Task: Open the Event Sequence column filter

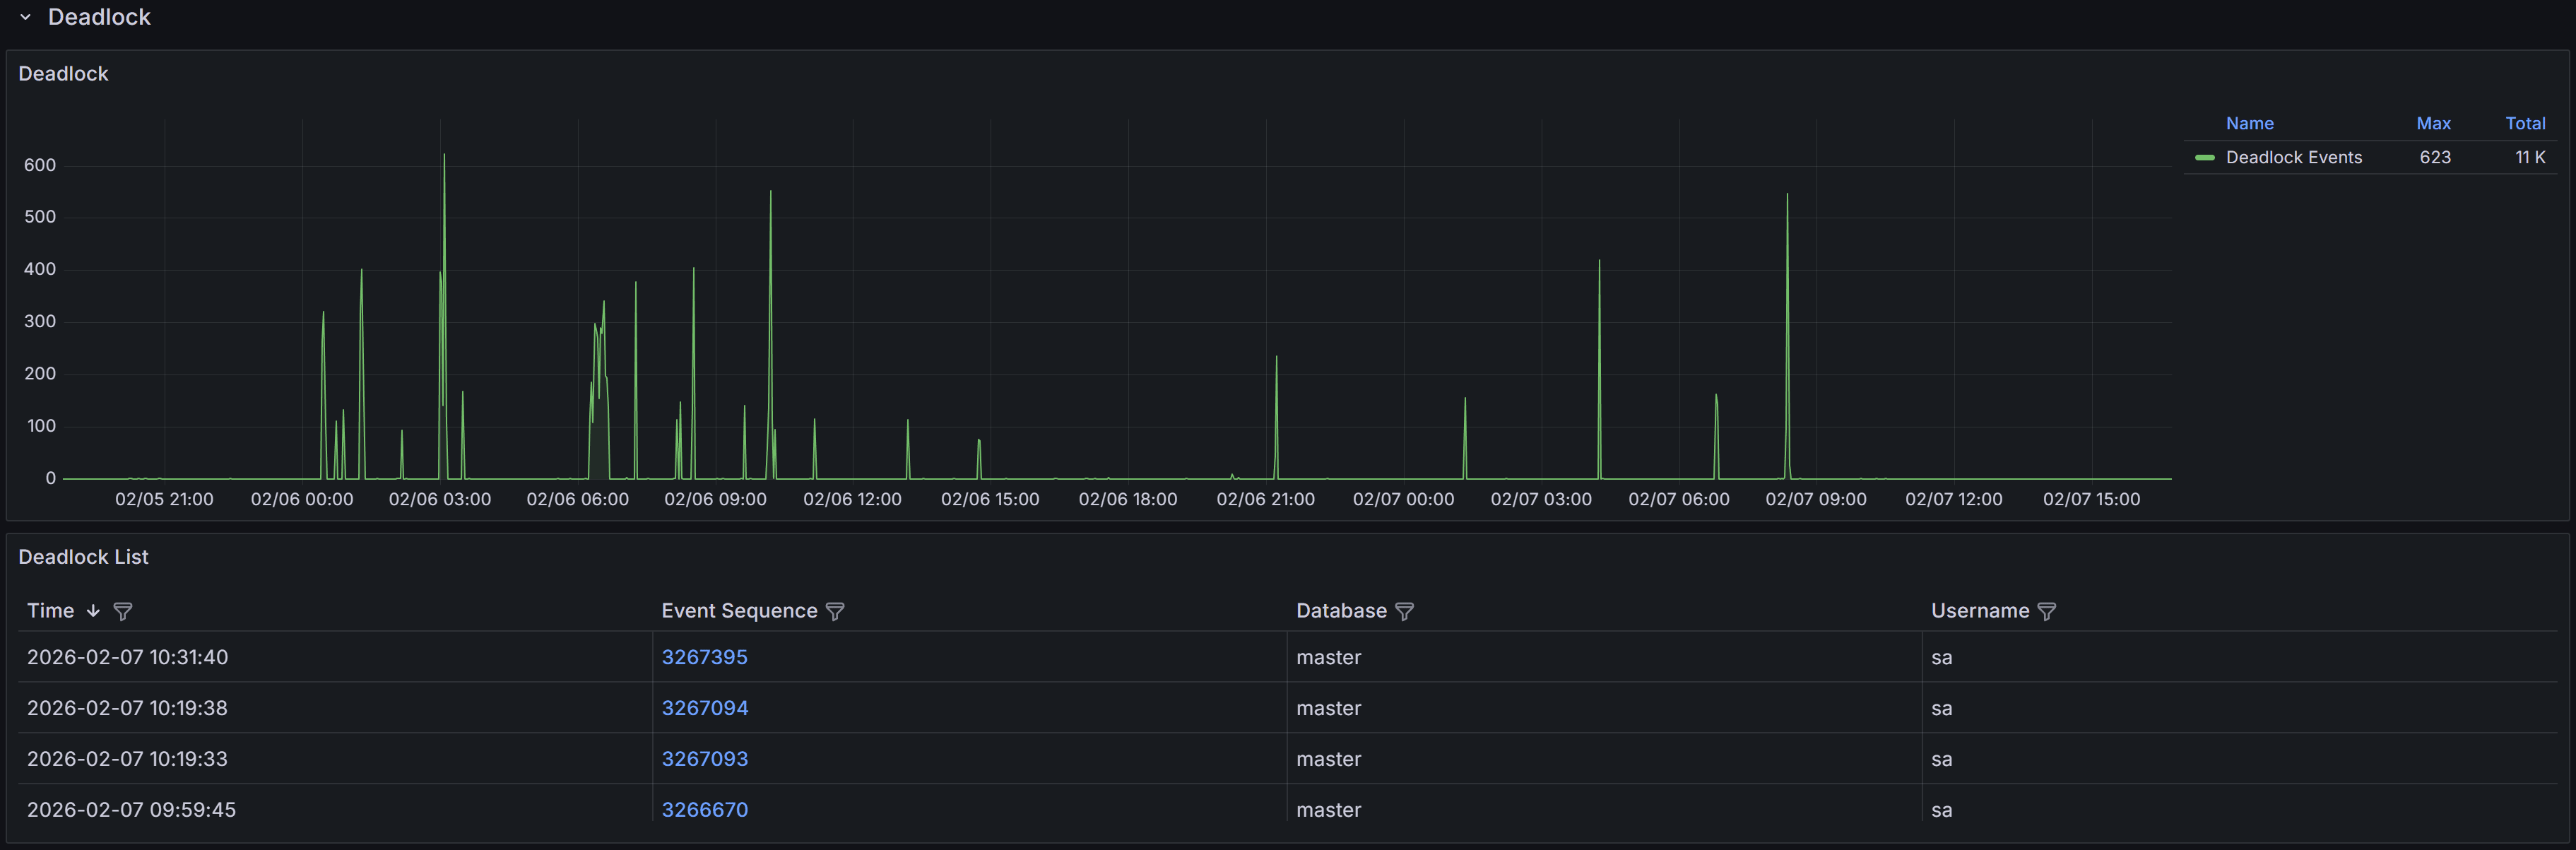Action: pyautogui.click(x=836, y=611)
